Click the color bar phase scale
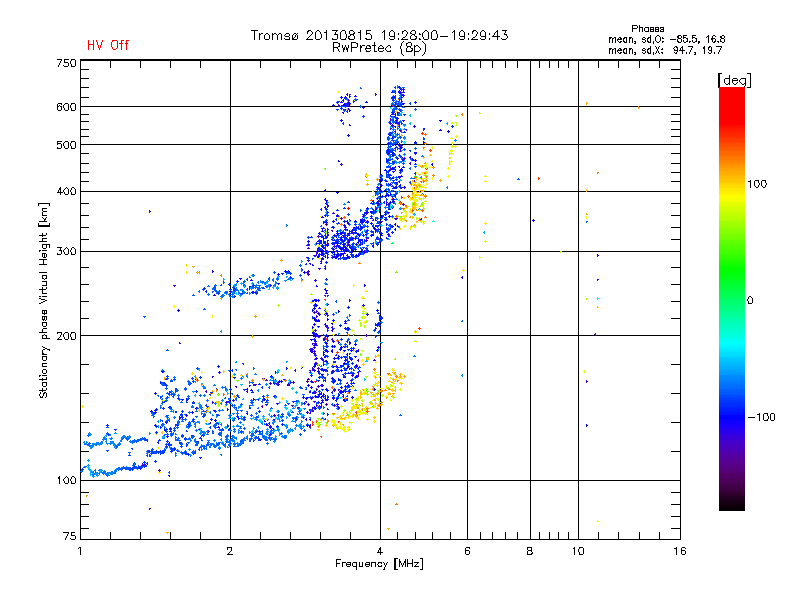This screenshot has width=800, height=600. click(732, 298)
